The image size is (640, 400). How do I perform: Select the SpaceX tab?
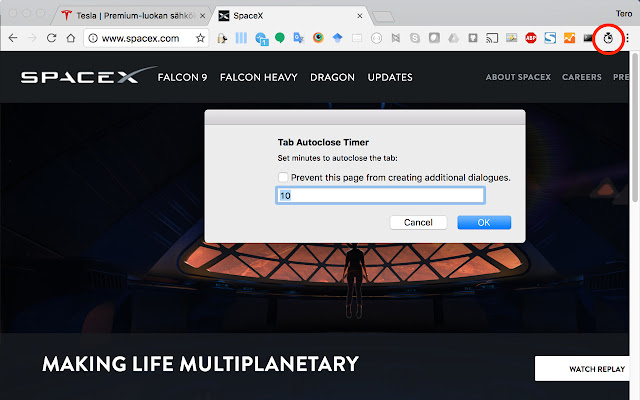point(292,16)
